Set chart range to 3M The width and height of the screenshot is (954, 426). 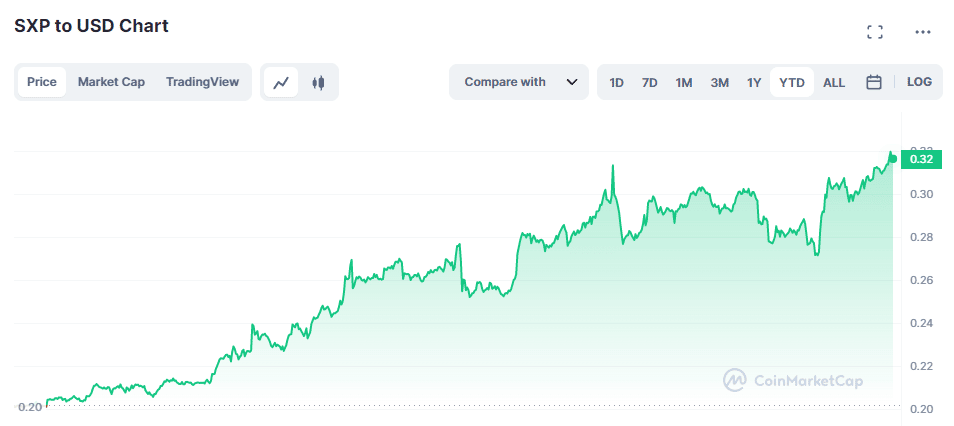click(720, 82)
